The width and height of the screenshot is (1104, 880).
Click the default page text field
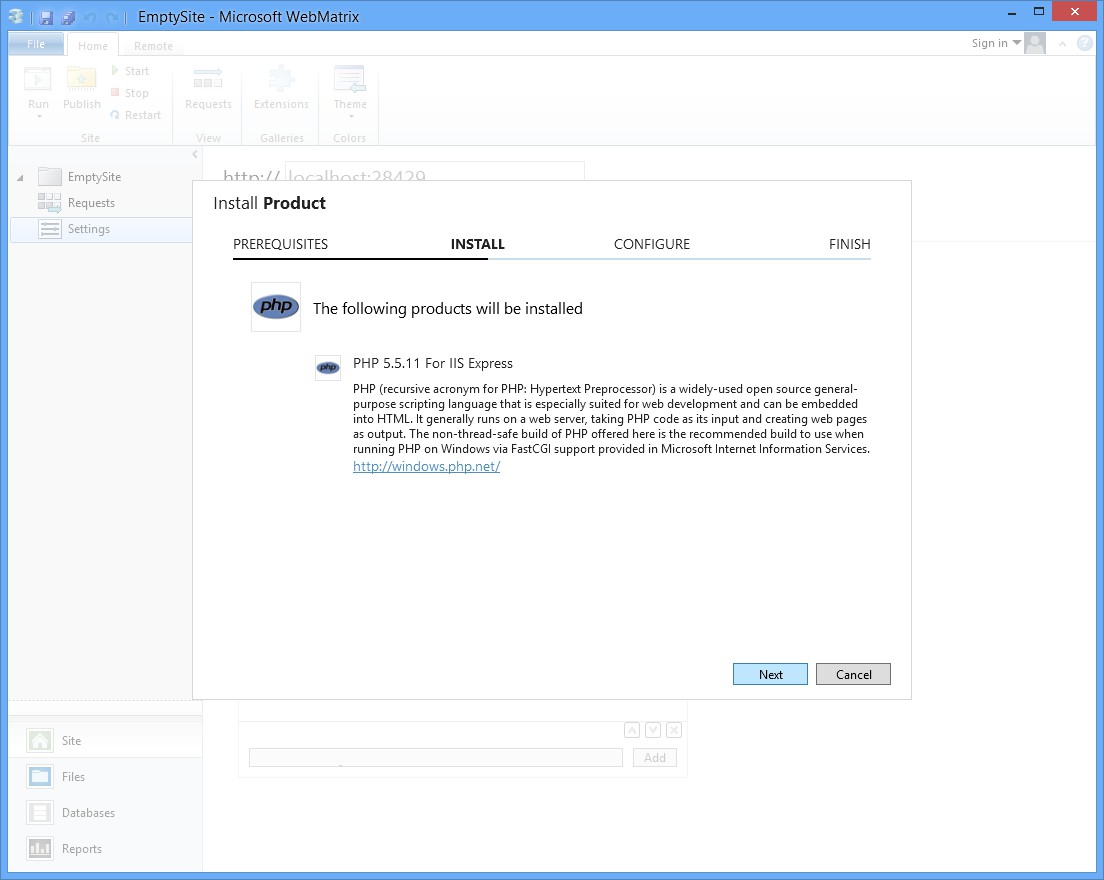[x=436, y=758]
